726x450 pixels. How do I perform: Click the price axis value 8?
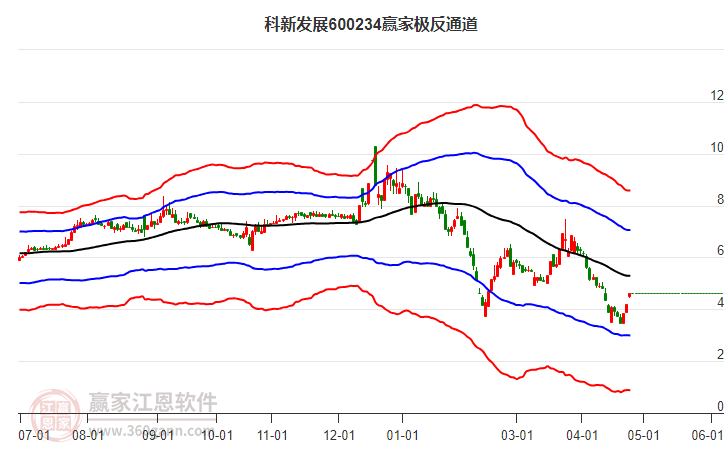tap(720, 199)
